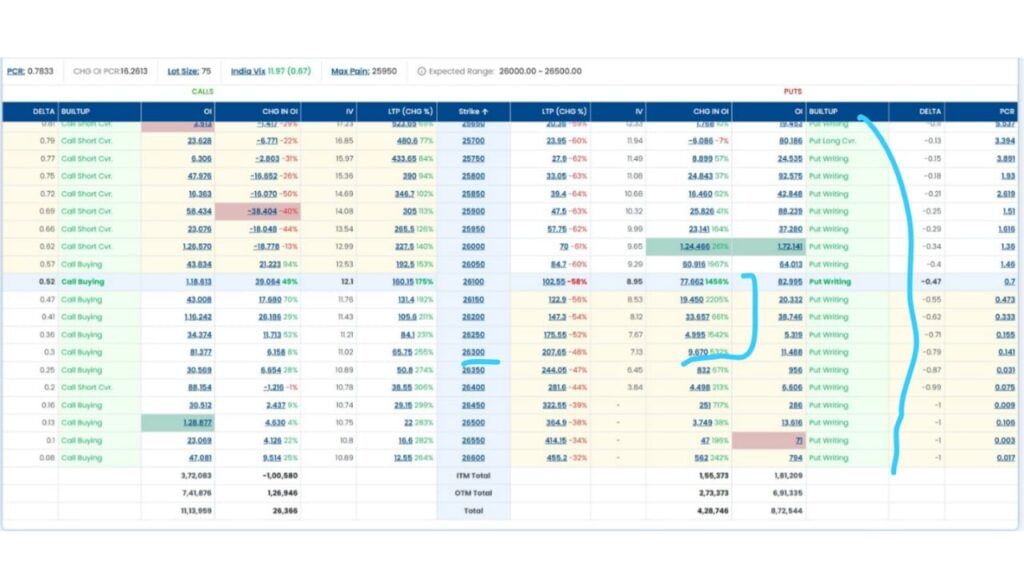Click the Max Pain link
This screenshot has height=576, width=1024.
tap(349, 72)
